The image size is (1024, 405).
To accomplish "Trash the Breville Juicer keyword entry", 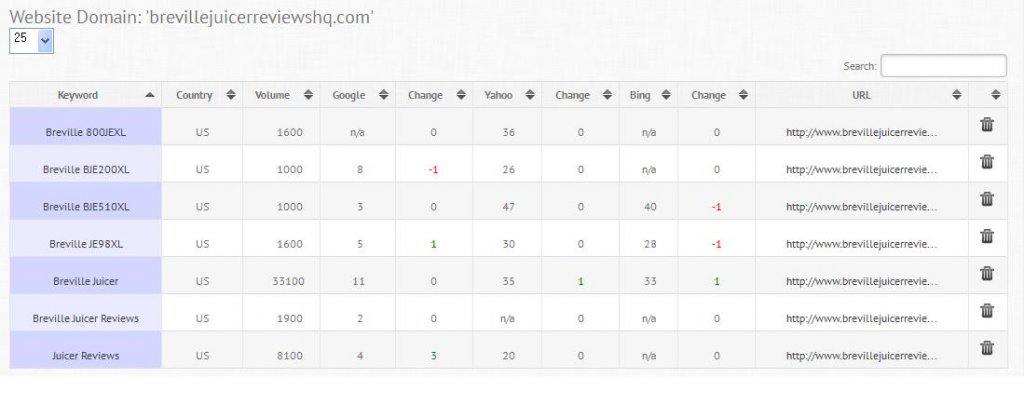I will [987, 273].
